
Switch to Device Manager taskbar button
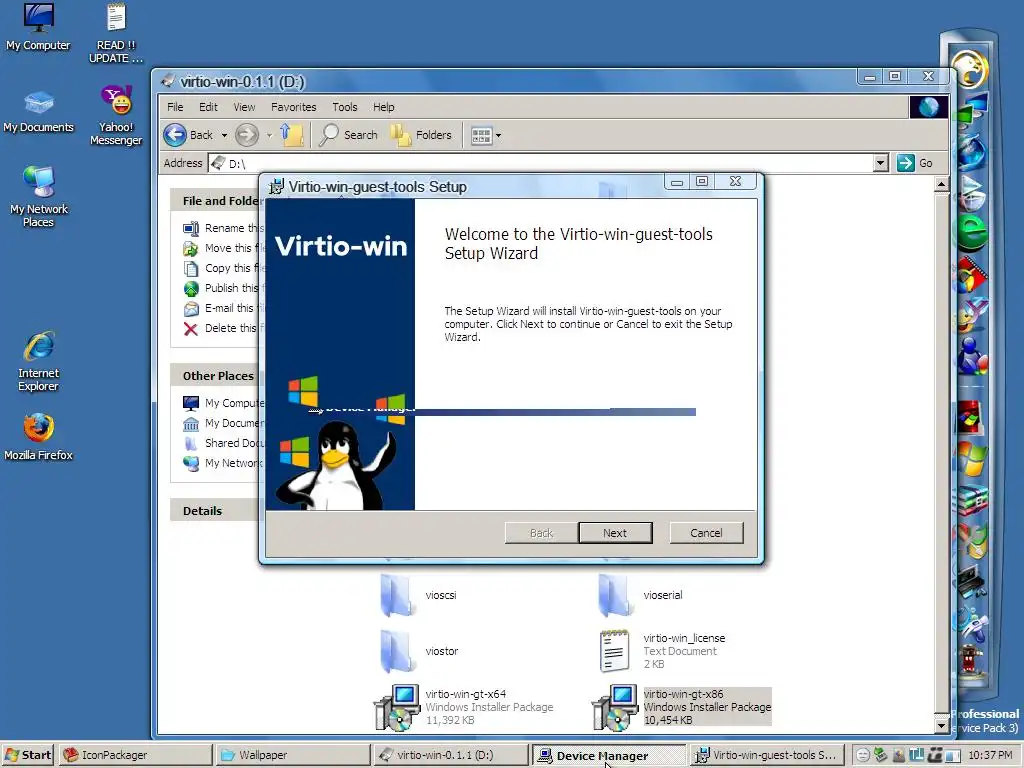tap(609, 756)
